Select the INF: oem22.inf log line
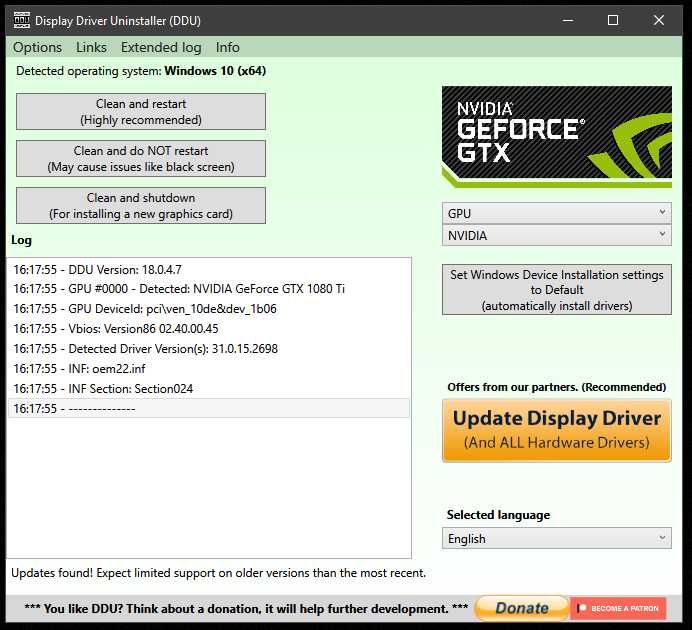The image size is (692, 630). (x=209, y=368)
